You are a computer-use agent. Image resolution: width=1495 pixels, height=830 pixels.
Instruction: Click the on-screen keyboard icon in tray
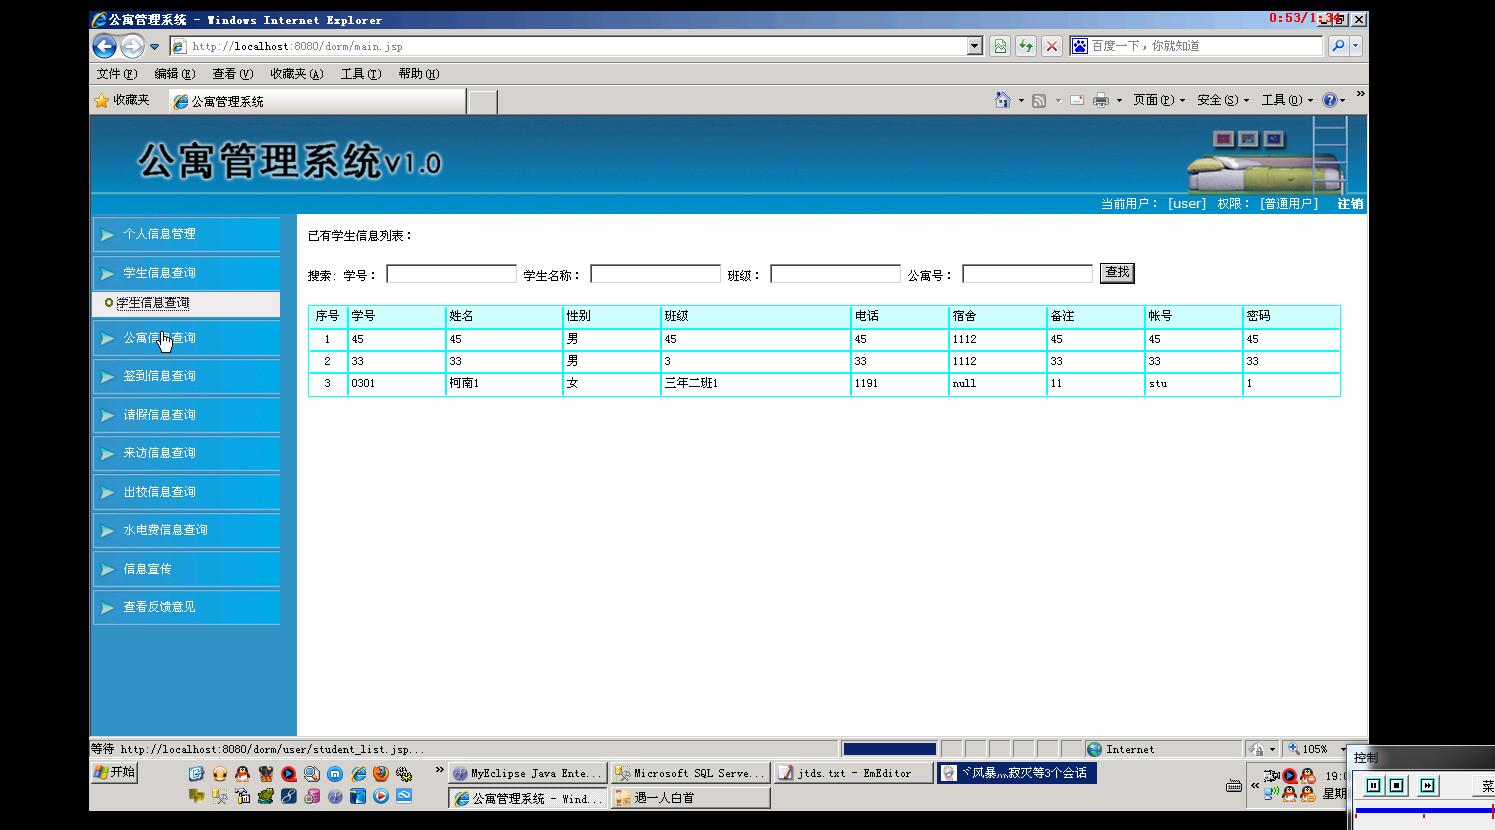pyautogui.click(x=1234, y=786)
